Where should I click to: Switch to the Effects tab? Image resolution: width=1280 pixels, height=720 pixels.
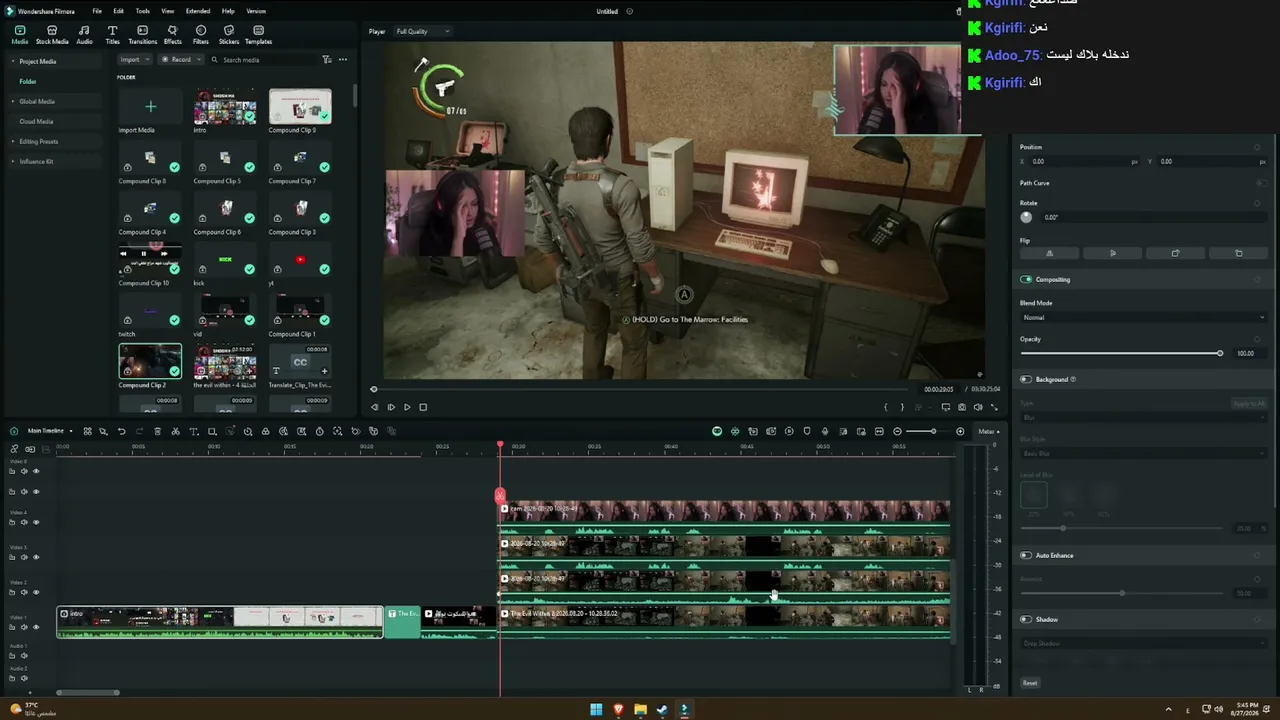pos(172,35)
